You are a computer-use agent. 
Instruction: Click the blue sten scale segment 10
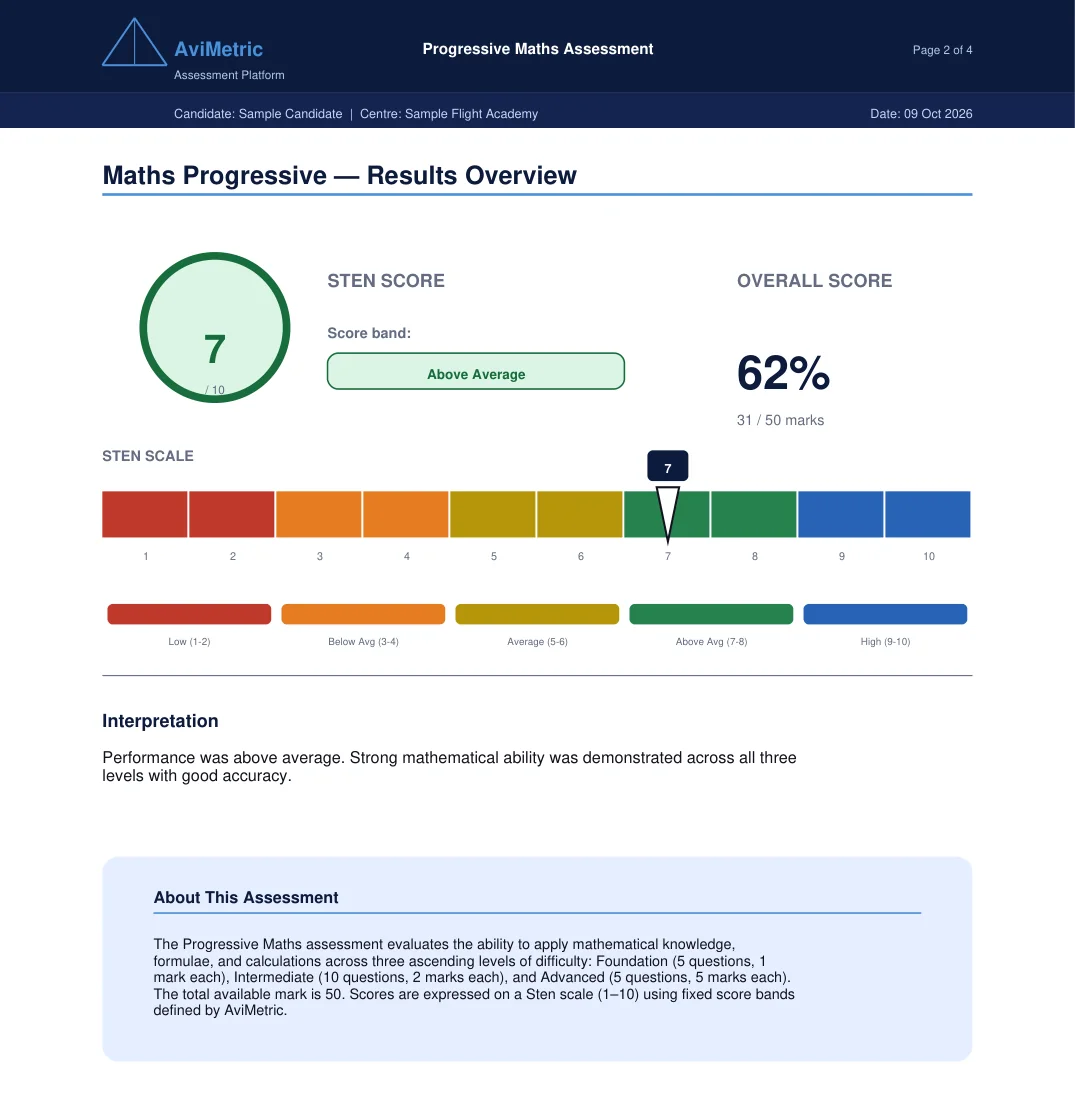pyautogui.click(x=928, y=514)
